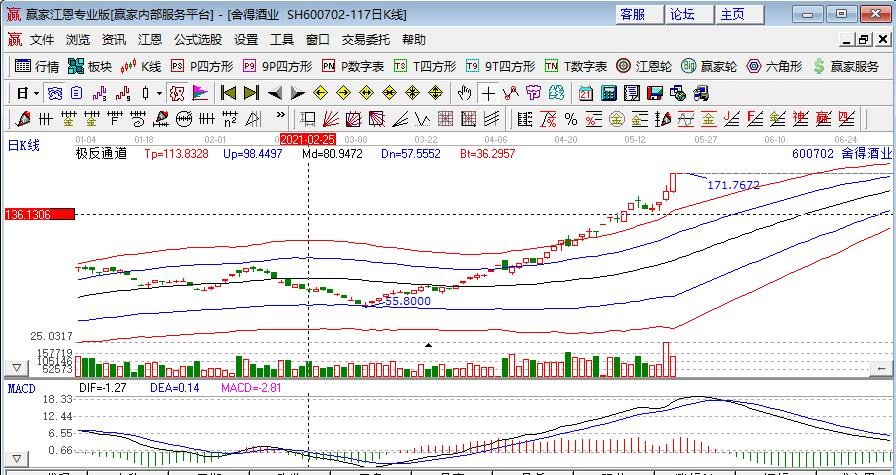The height and width of the screenshot is (475, 896).
Task: Click the 客服 customer service button
Action: point(639,14)
